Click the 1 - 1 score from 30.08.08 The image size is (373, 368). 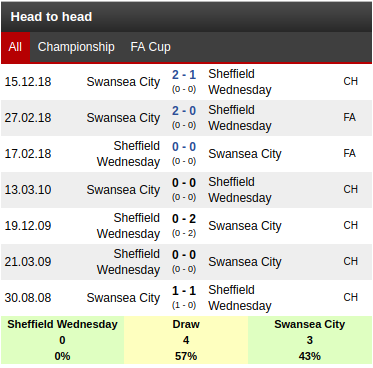click(x=184, y=291)
